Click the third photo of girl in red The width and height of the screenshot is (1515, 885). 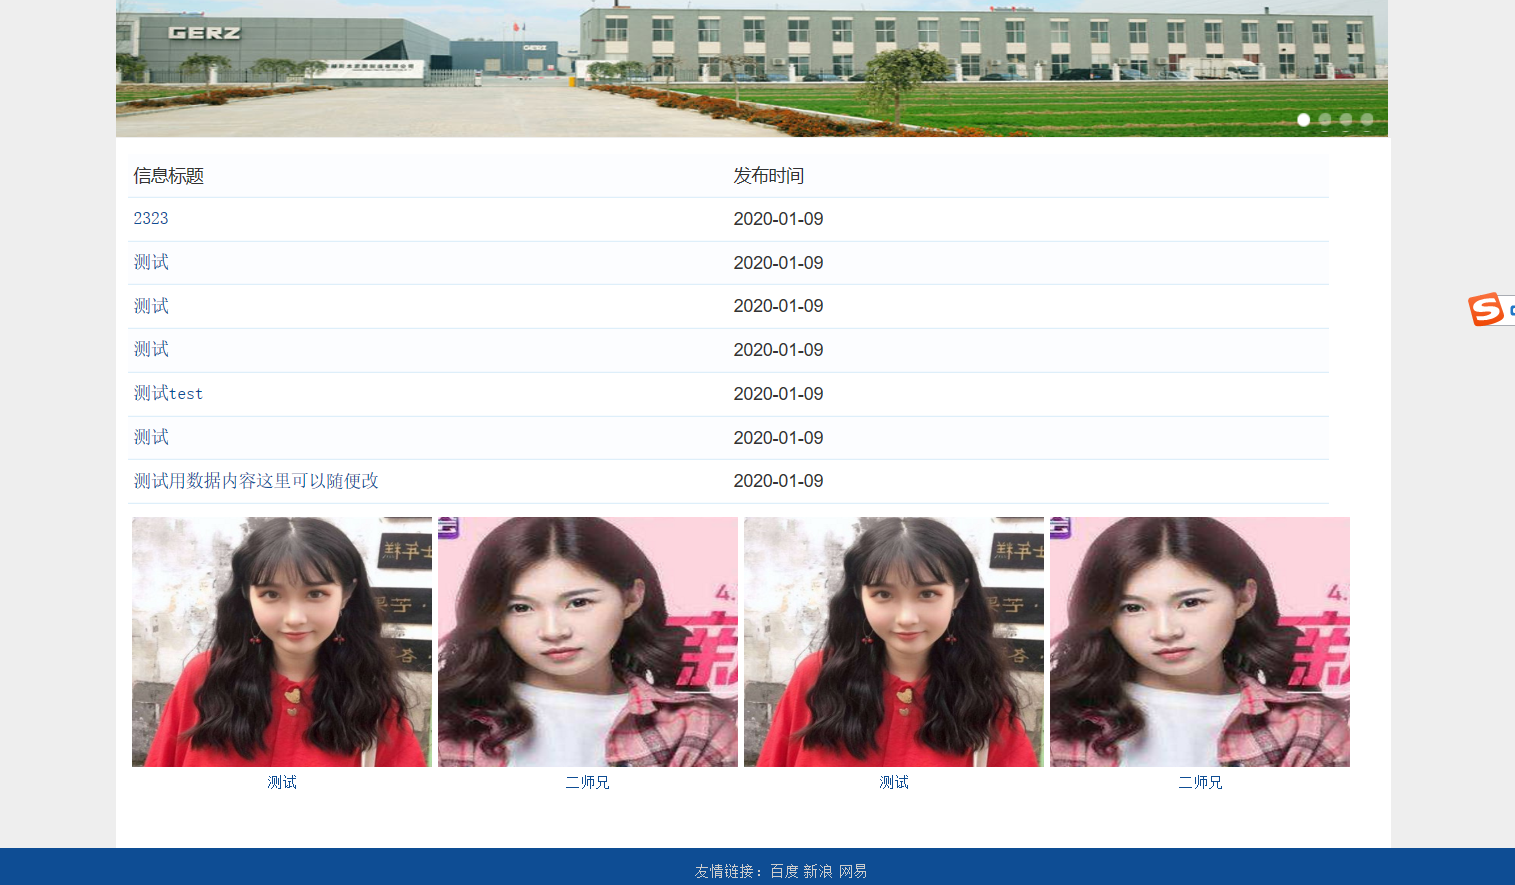[894, 641]
